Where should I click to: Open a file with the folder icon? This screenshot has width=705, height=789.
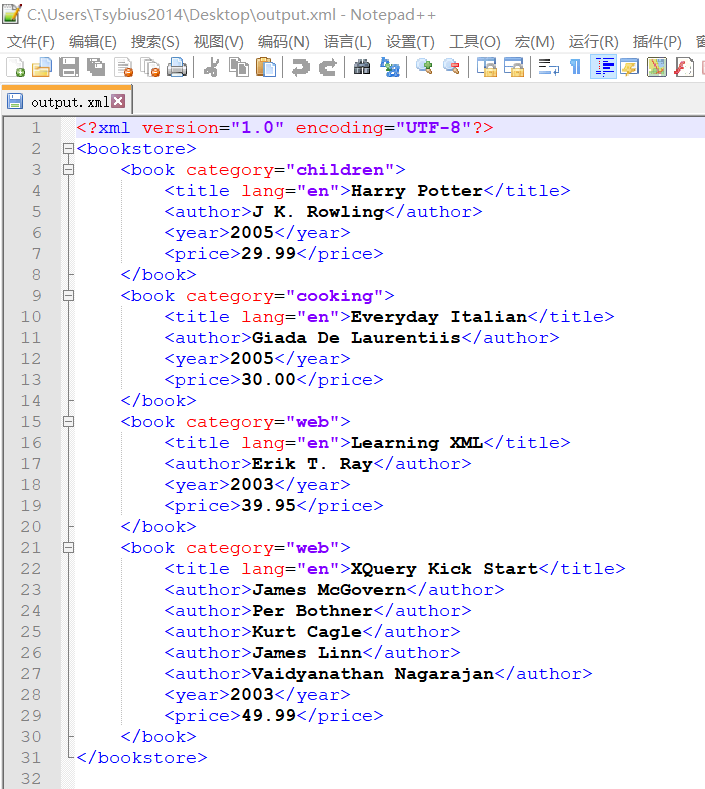click(42, 67)
